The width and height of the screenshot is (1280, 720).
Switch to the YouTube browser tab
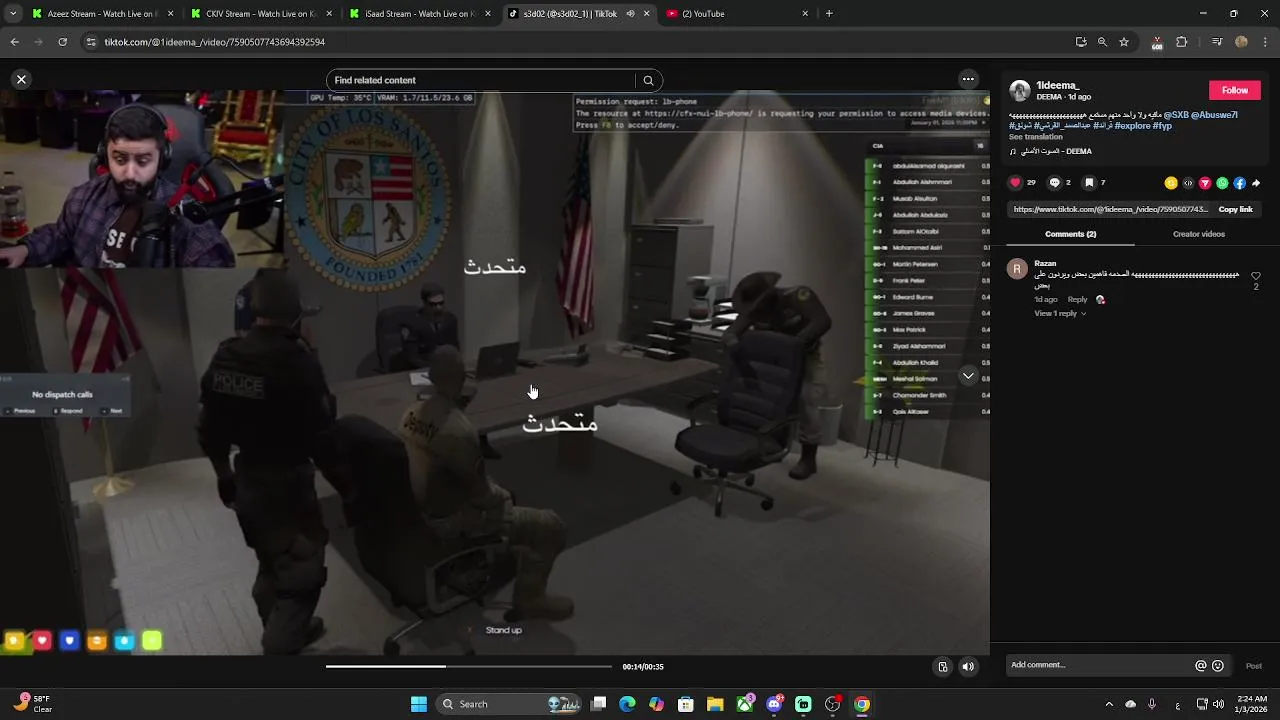point(735,14)
